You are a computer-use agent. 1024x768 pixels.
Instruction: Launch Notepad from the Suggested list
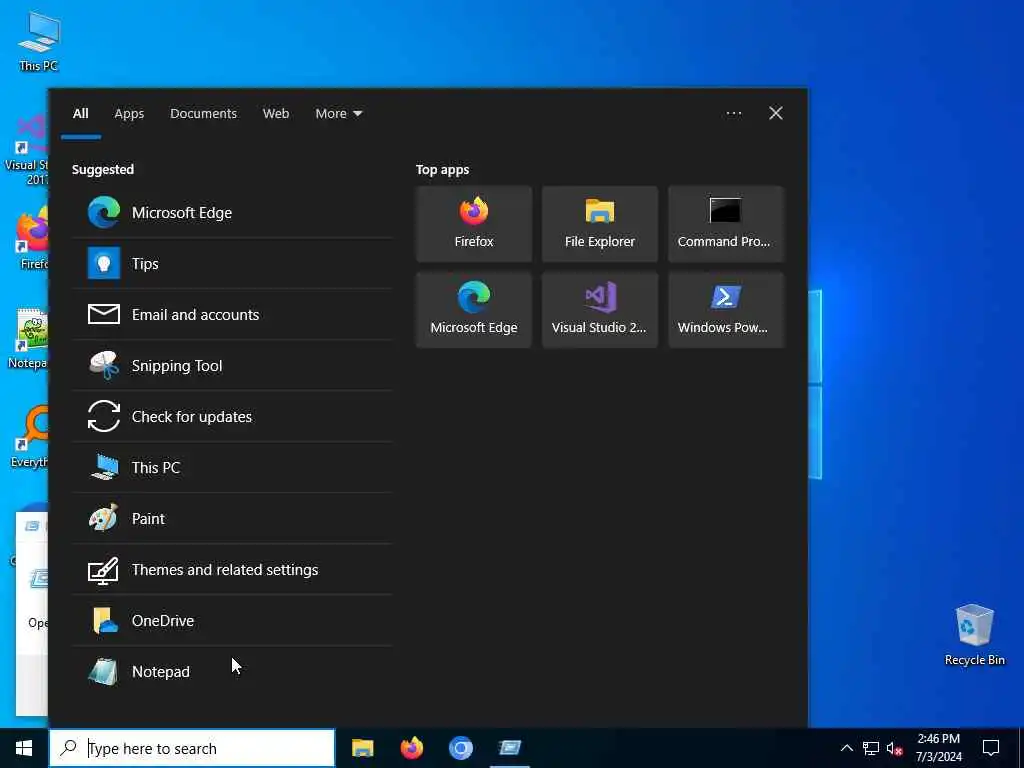(x=232, y=671)
